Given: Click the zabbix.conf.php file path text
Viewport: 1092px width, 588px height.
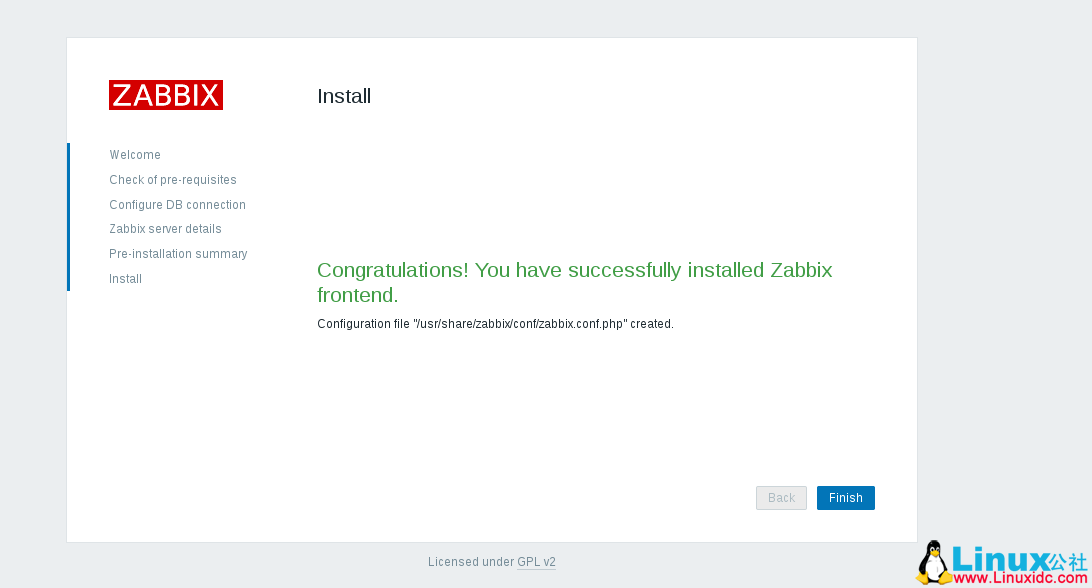Looking at the screenshot, I should 520,324.
